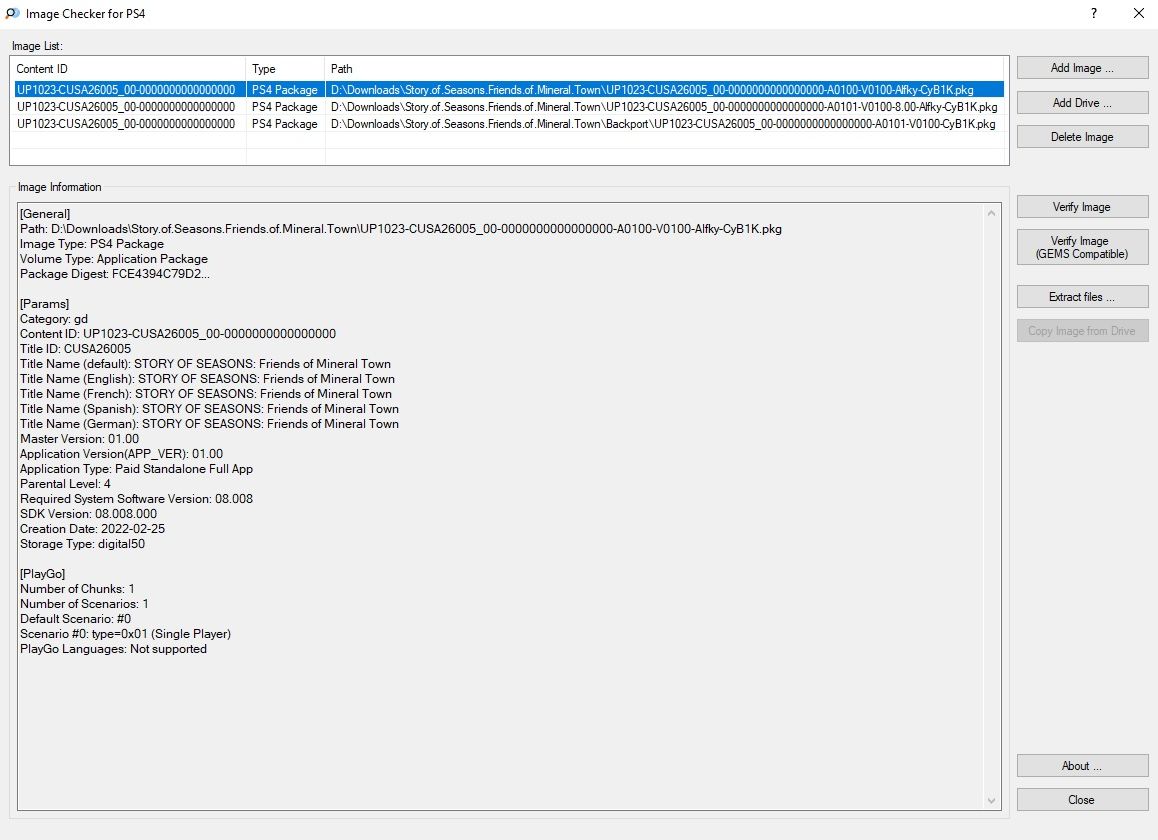Click the [Params] section heading

point(44,304)
